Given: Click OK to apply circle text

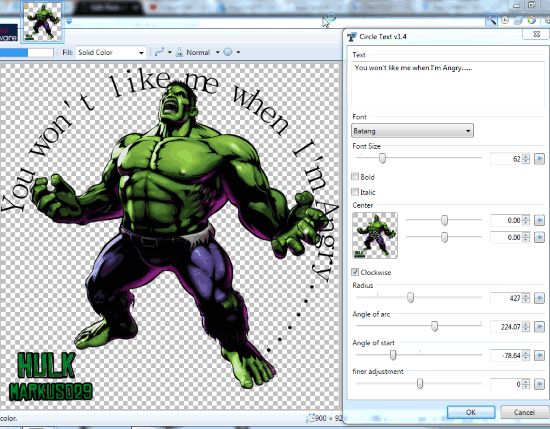Looking at the screenshot, I should 471,412.
